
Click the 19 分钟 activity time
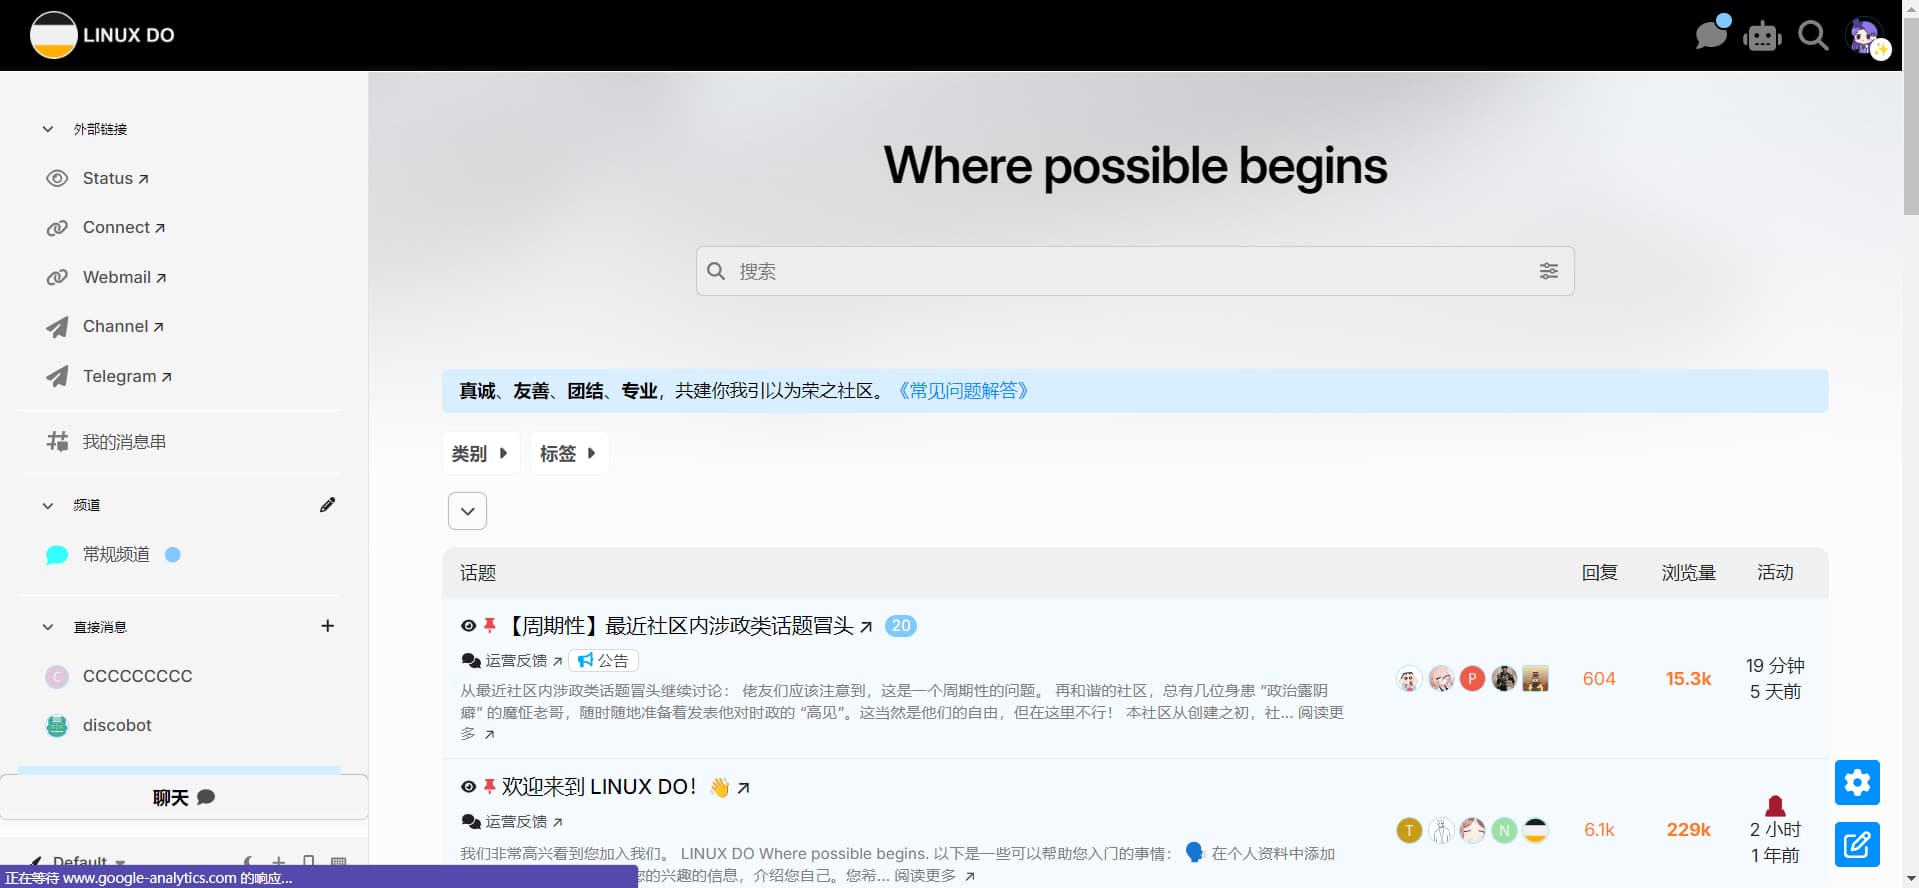point(1775,666)
